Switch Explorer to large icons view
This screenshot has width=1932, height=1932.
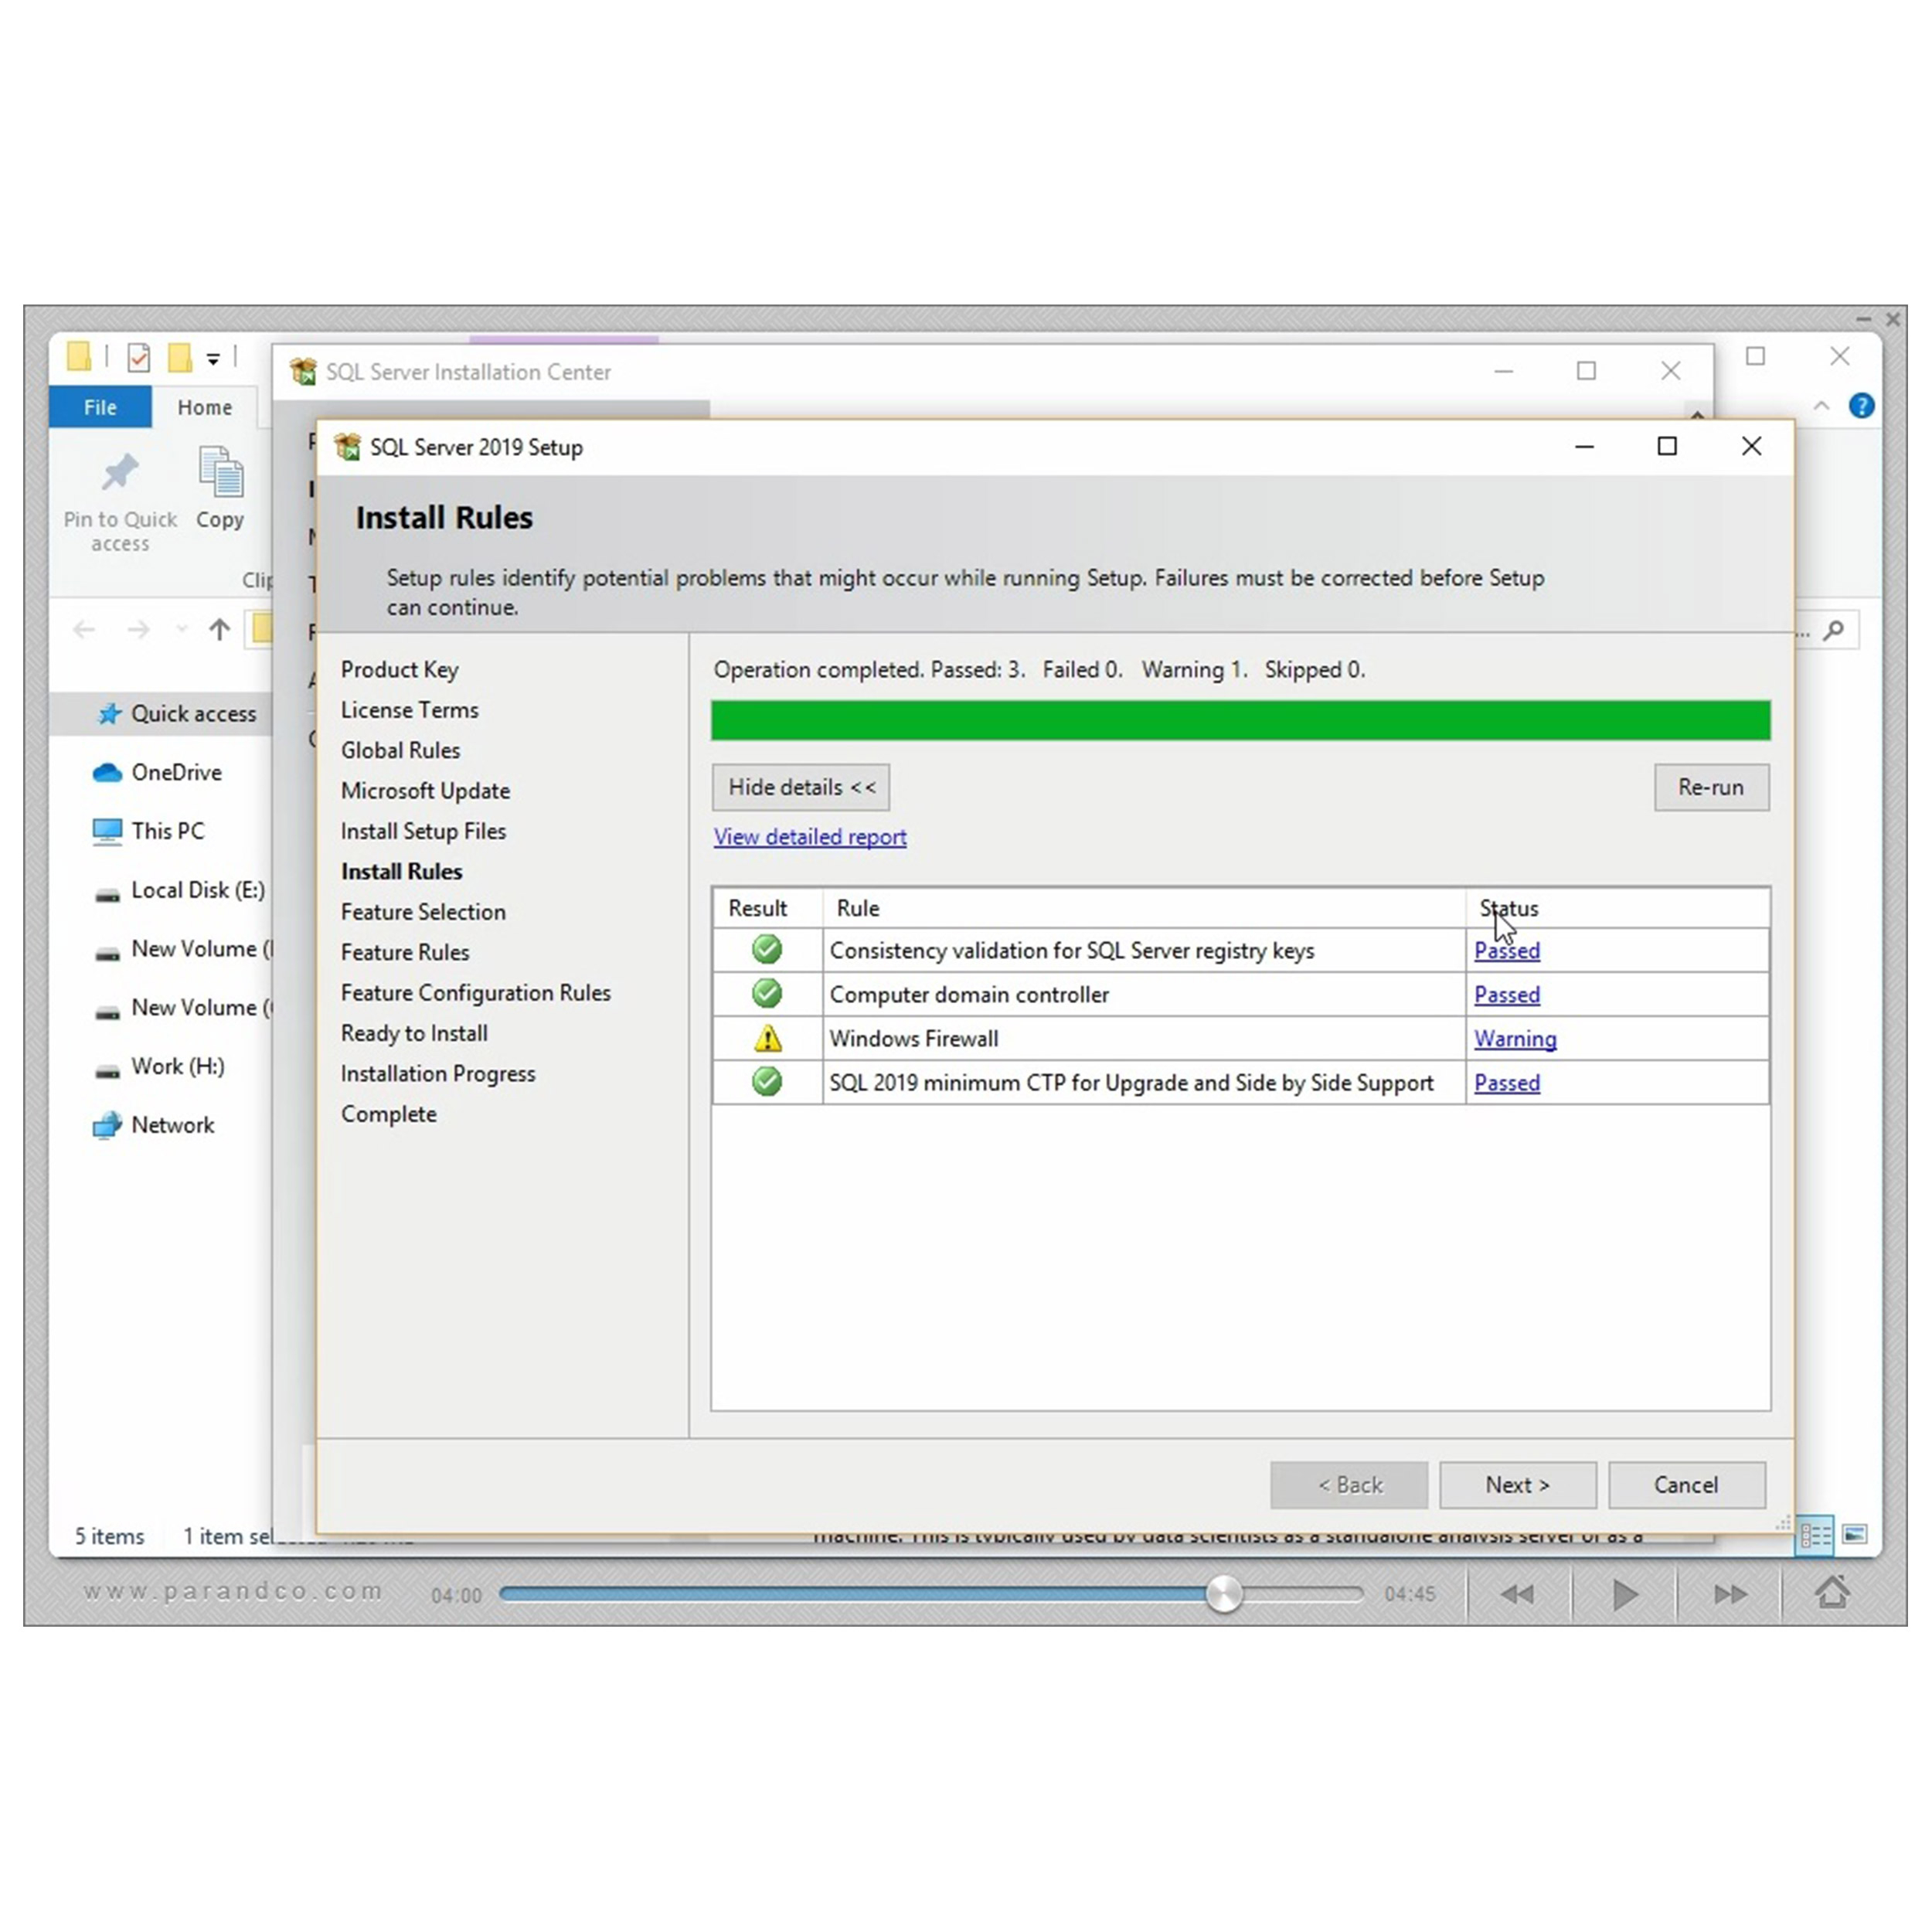(x=1855, y=1534)
